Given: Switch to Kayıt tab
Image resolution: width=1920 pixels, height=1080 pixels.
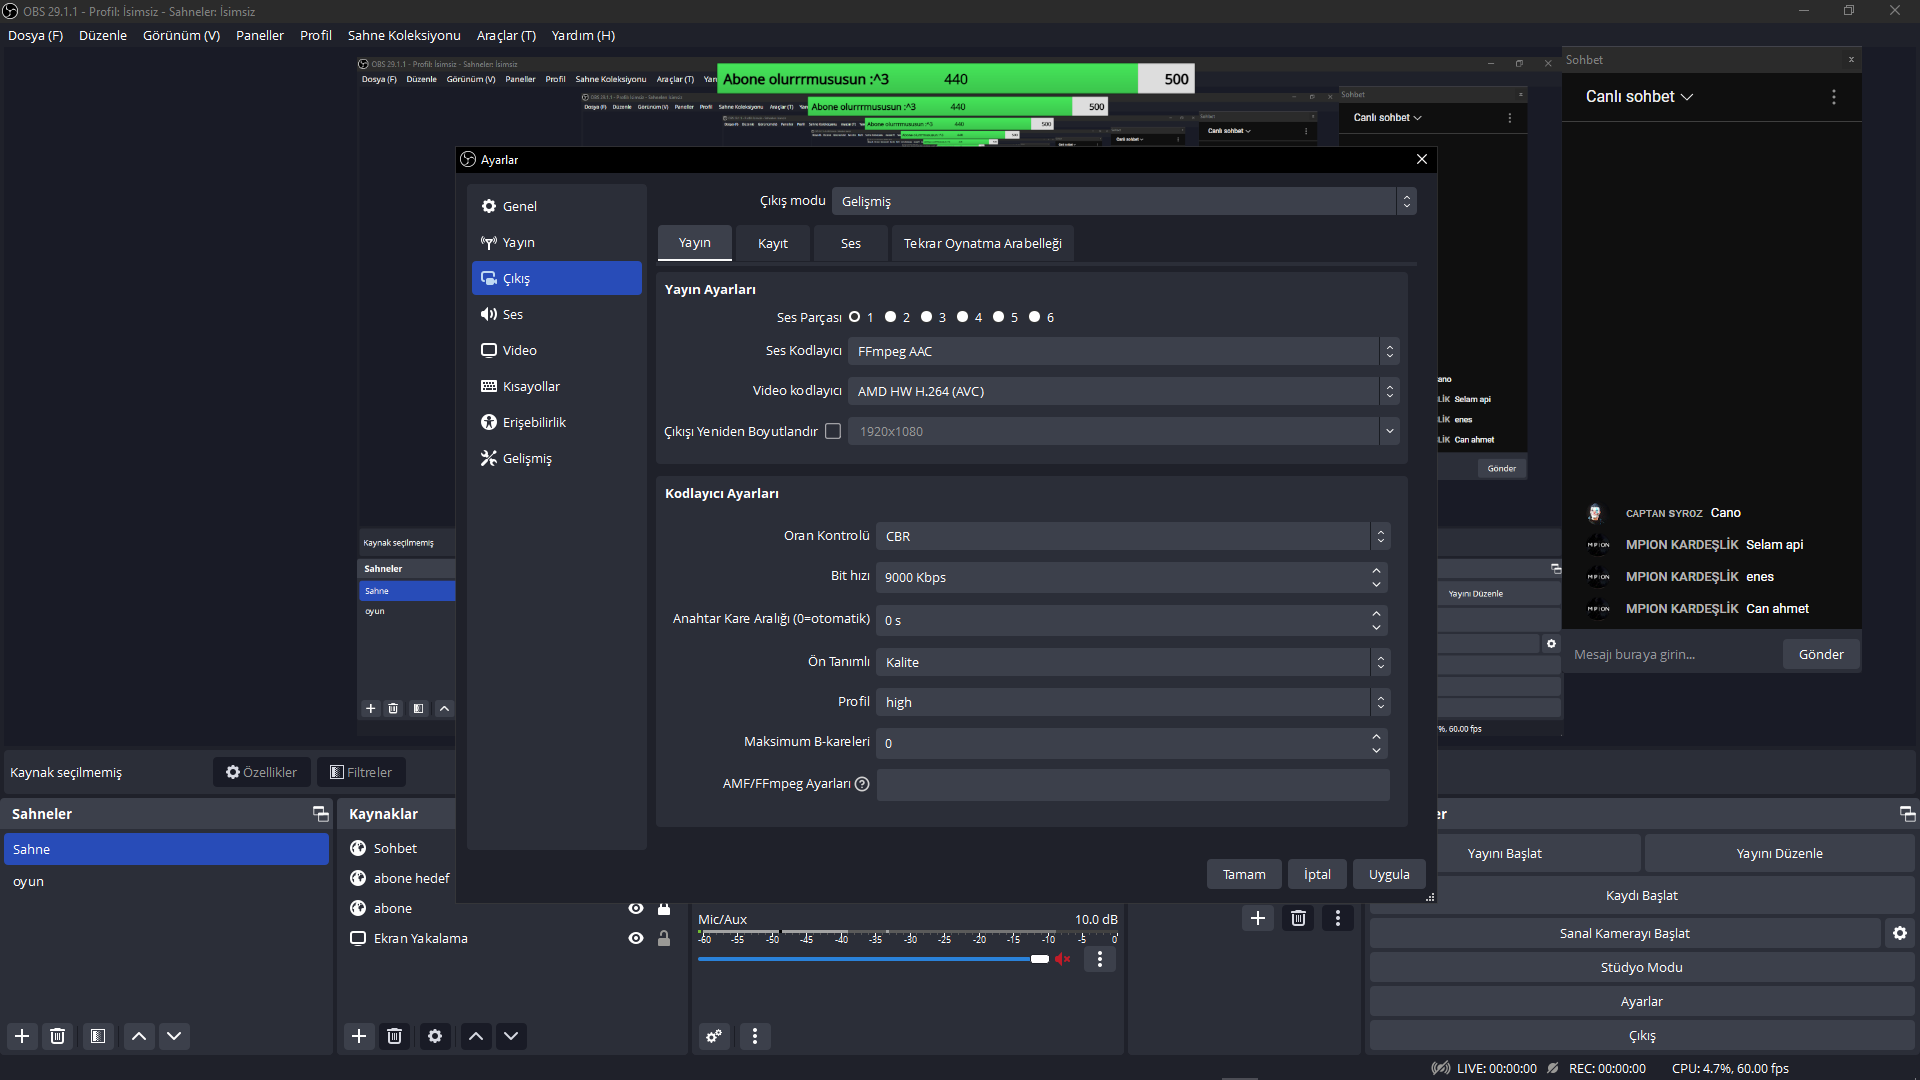Looking at the screenshot, I should [x=772, y=243].
